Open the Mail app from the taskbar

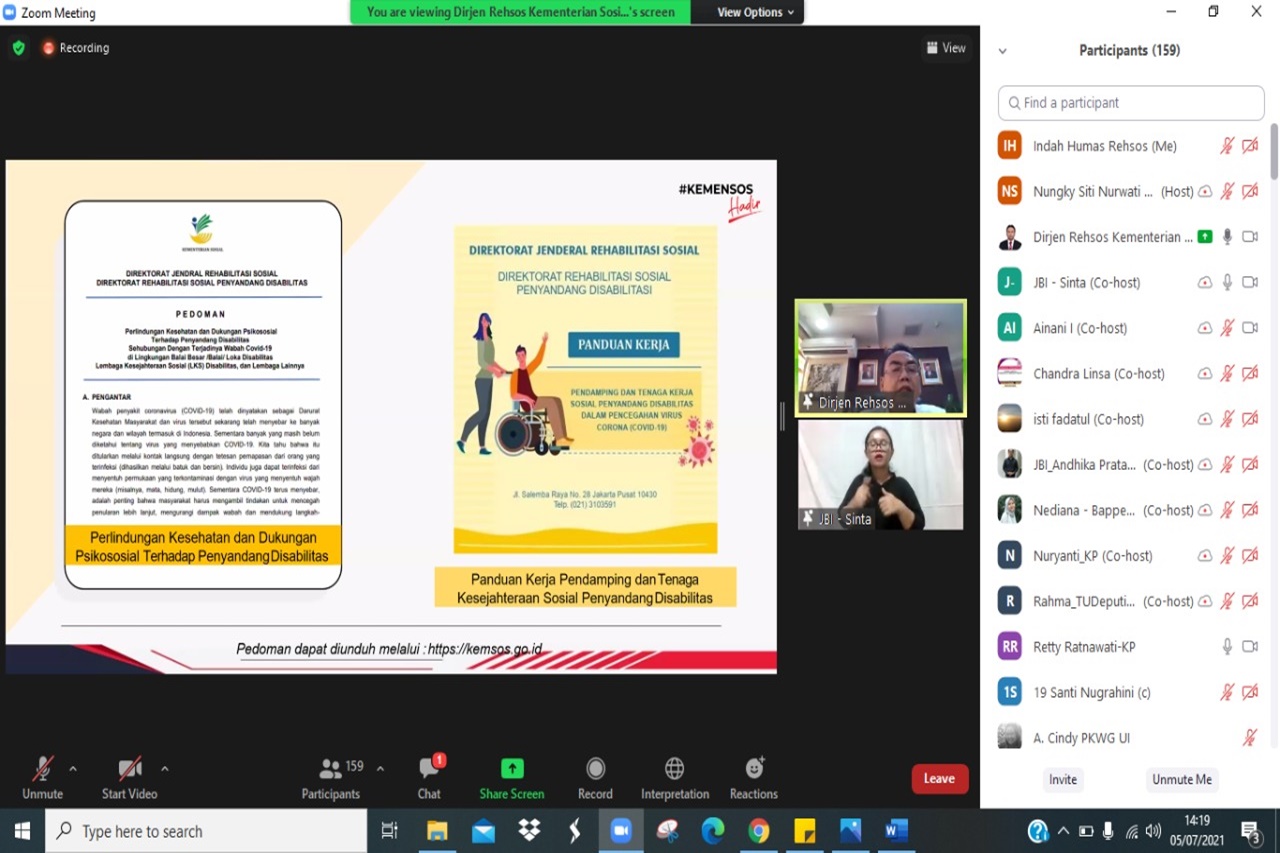click(x=483, y=831)
